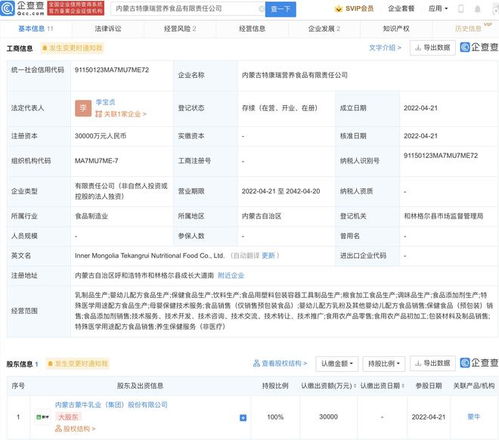499x440 pixels.
Task: Click the search button 查一下
Action: pos(280,9)
